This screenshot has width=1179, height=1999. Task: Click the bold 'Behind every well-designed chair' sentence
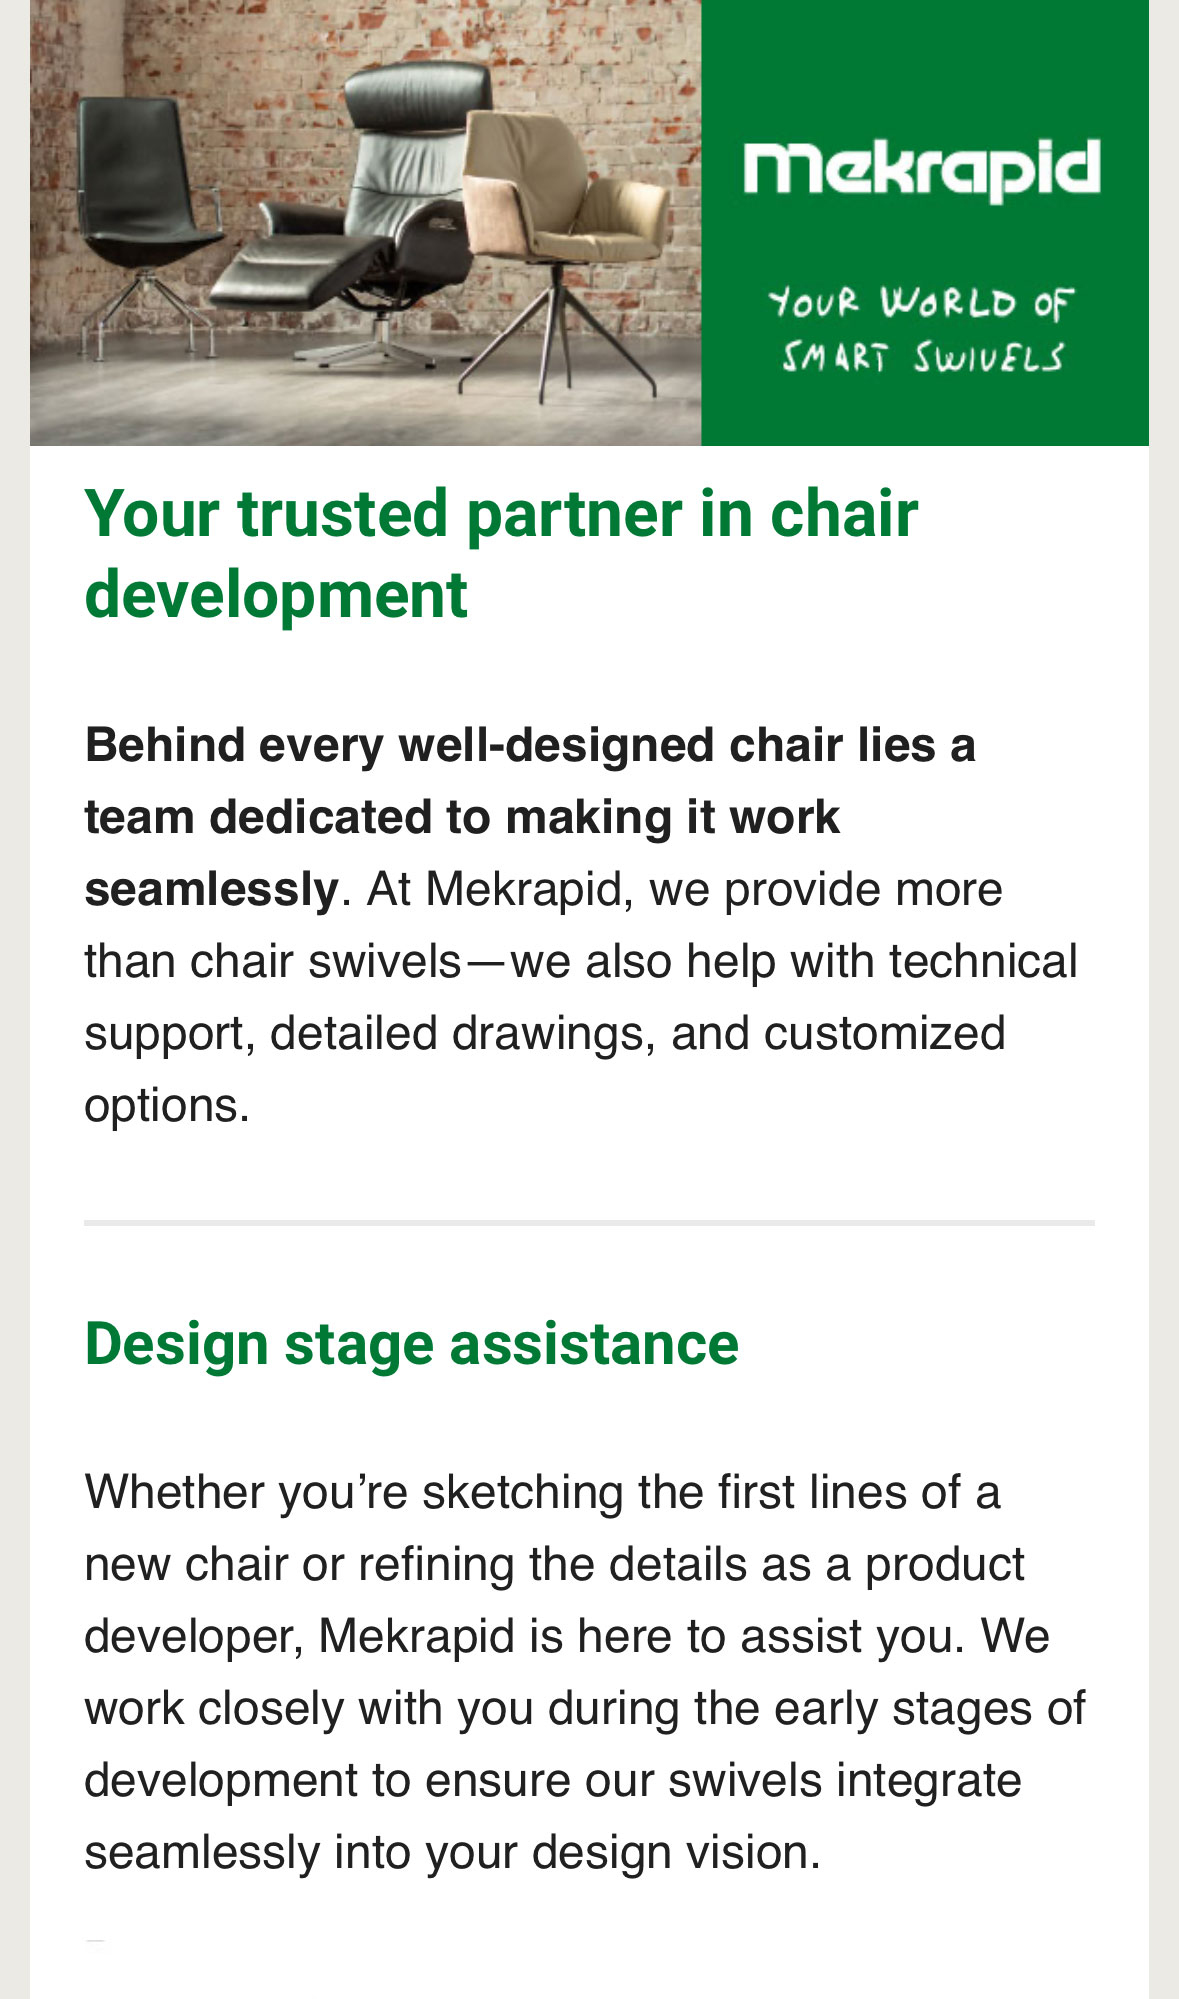530,817
